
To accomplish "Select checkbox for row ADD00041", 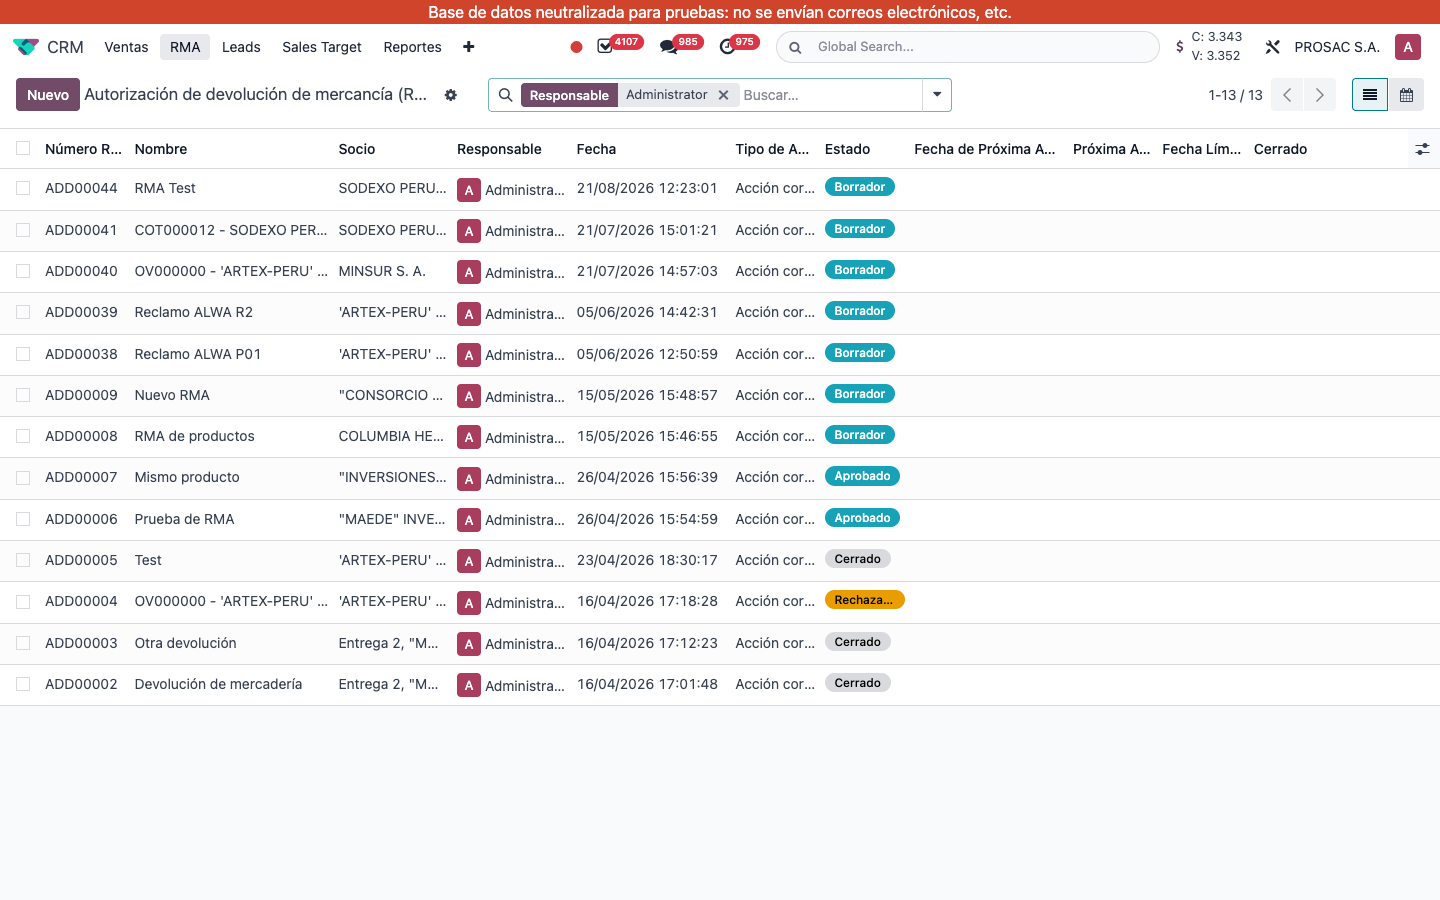I will (x=23, y=230).
